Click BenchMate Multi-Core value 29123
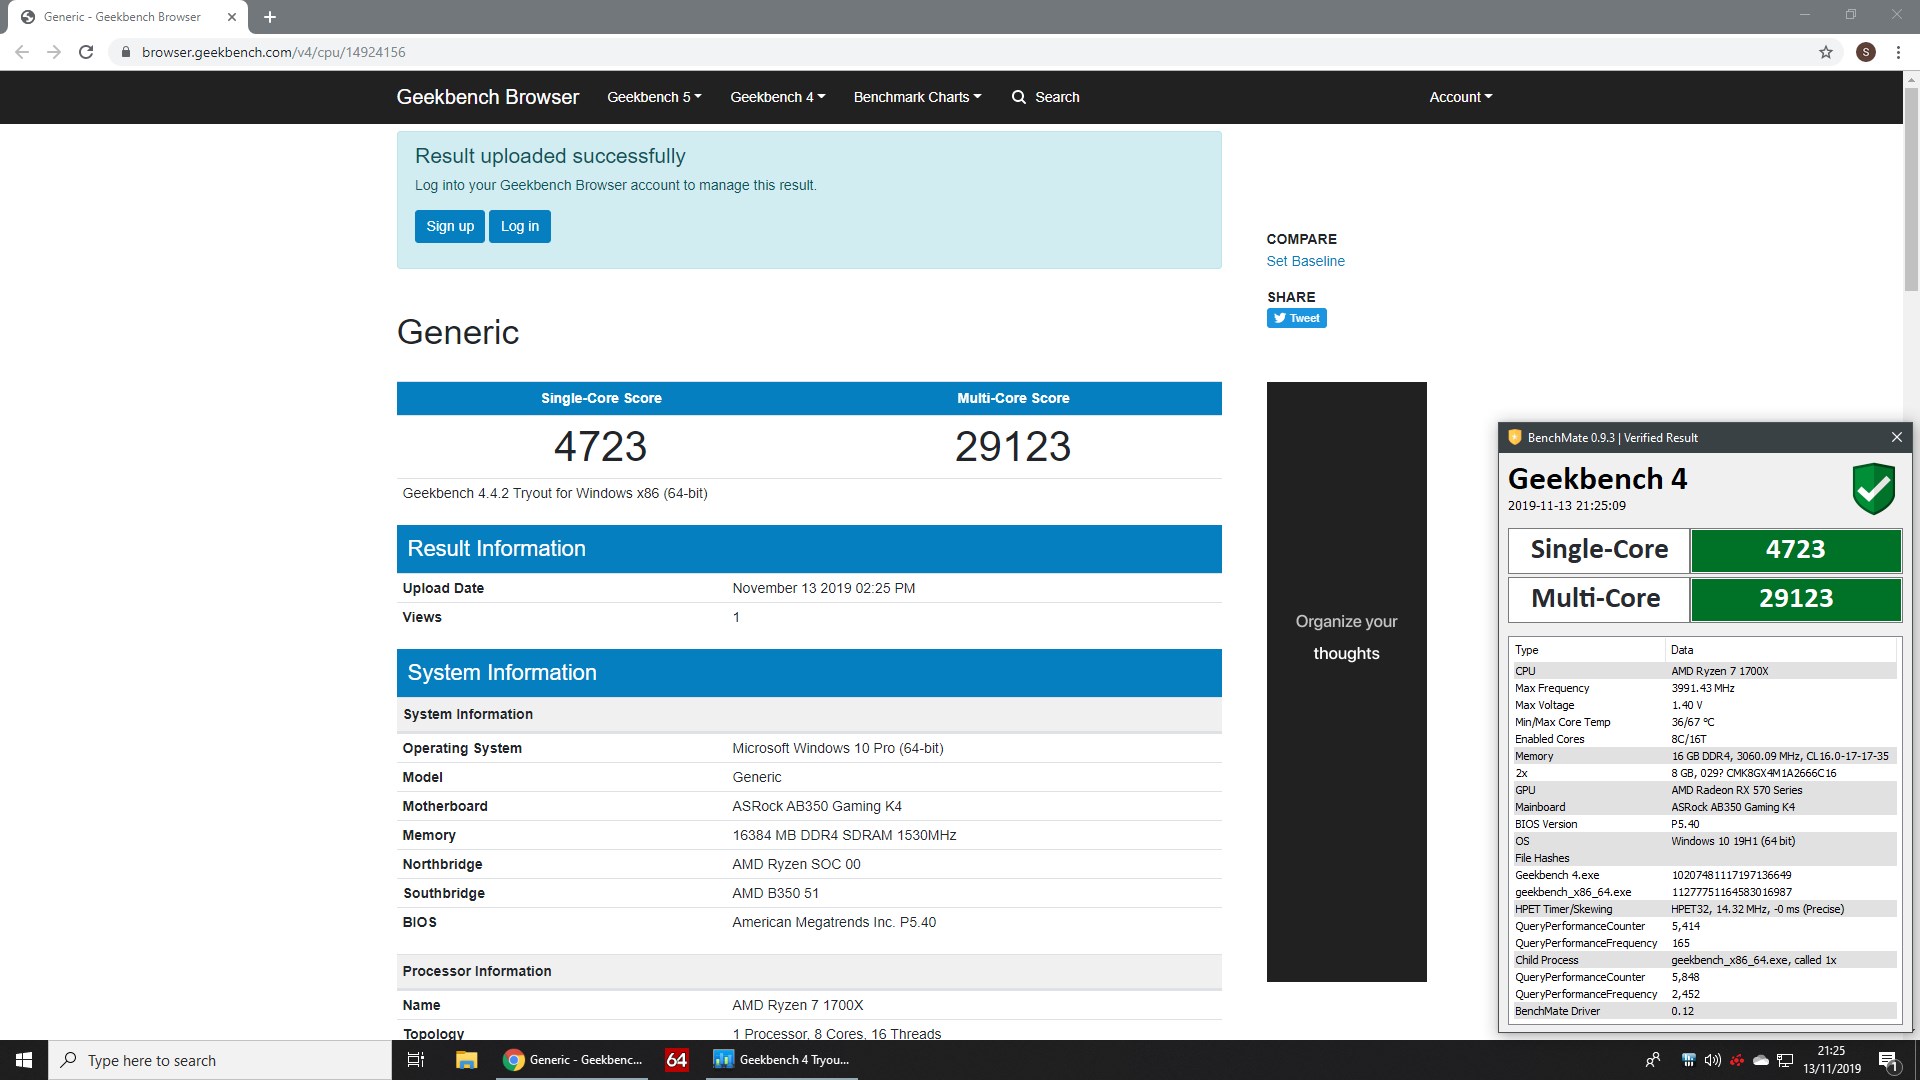The image size is (1920, 1080). [x=1795, y=598]
